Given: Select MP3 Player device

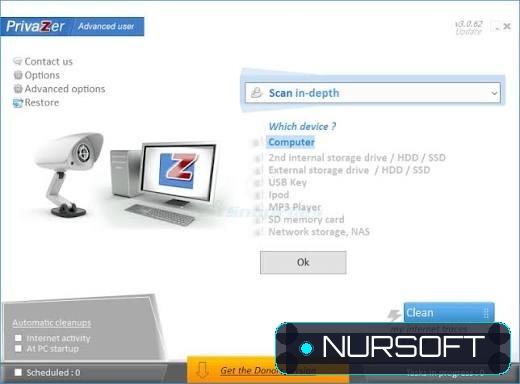Looking at the screenshot, I should [295, 207].
